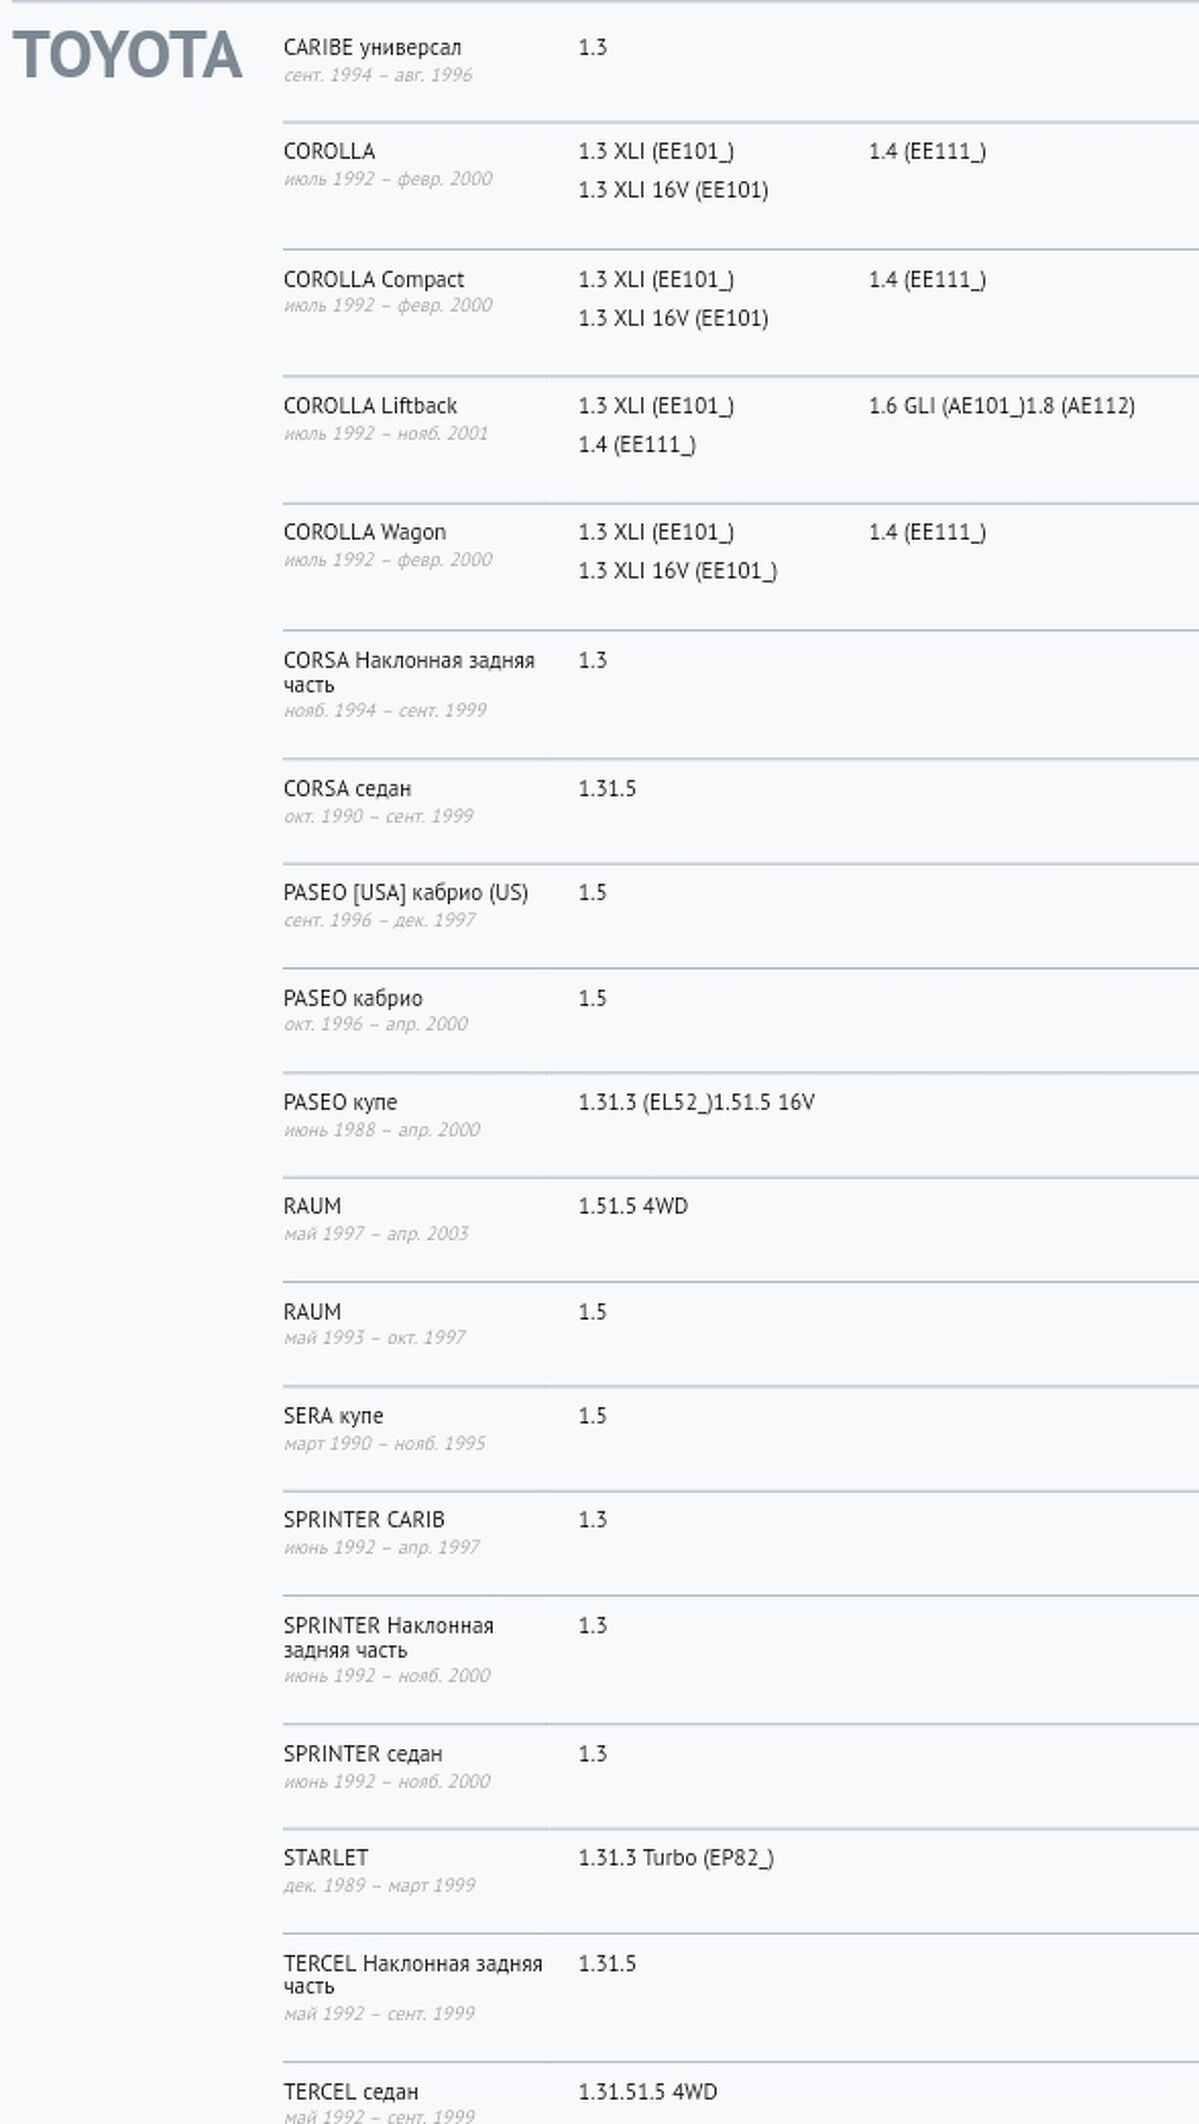Image resolution: width=1199 pixels, height=2124 pixels.
Task: Choose 1.3 XLI 16V (EE101) under COROLLA Compact
Action: (x=672, y=318)
